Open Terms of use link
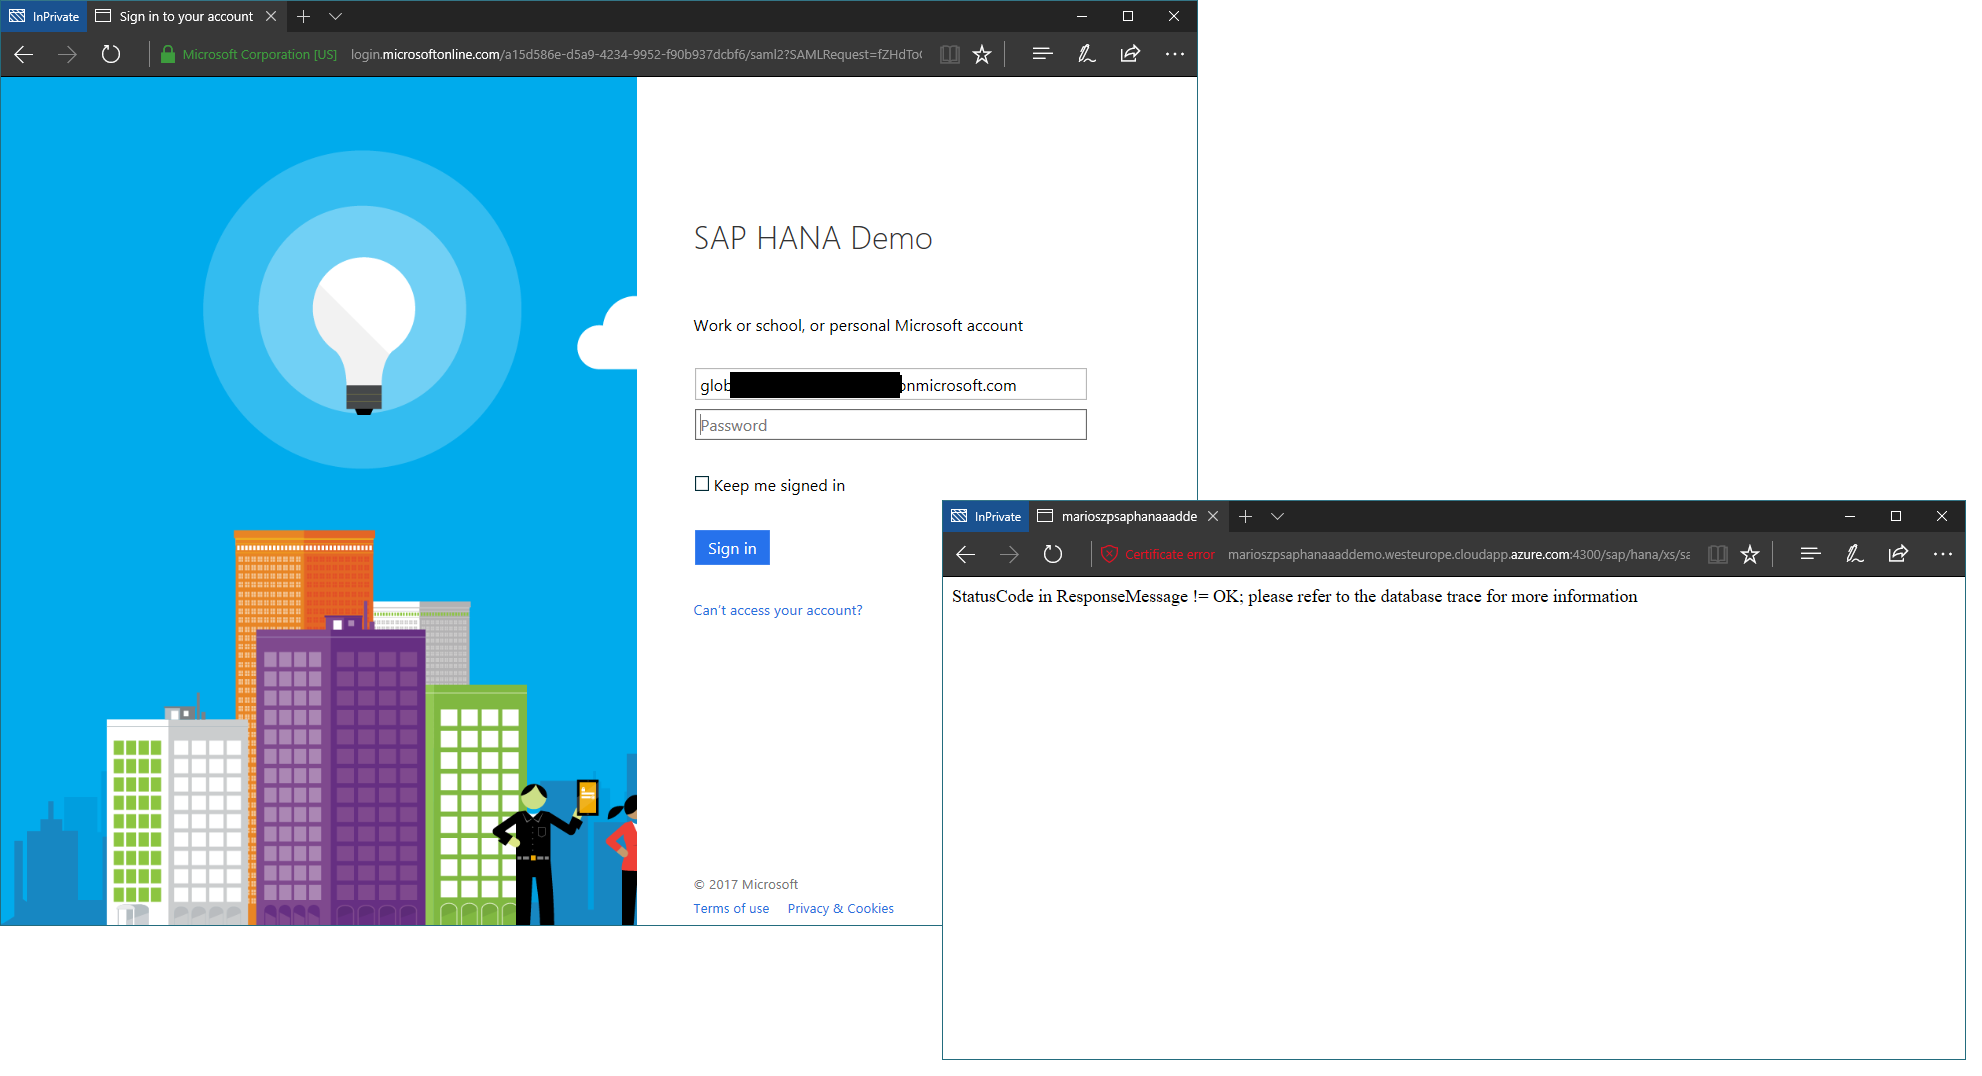The height and width of the screenshot is (1076, 1982). (731, 908)
